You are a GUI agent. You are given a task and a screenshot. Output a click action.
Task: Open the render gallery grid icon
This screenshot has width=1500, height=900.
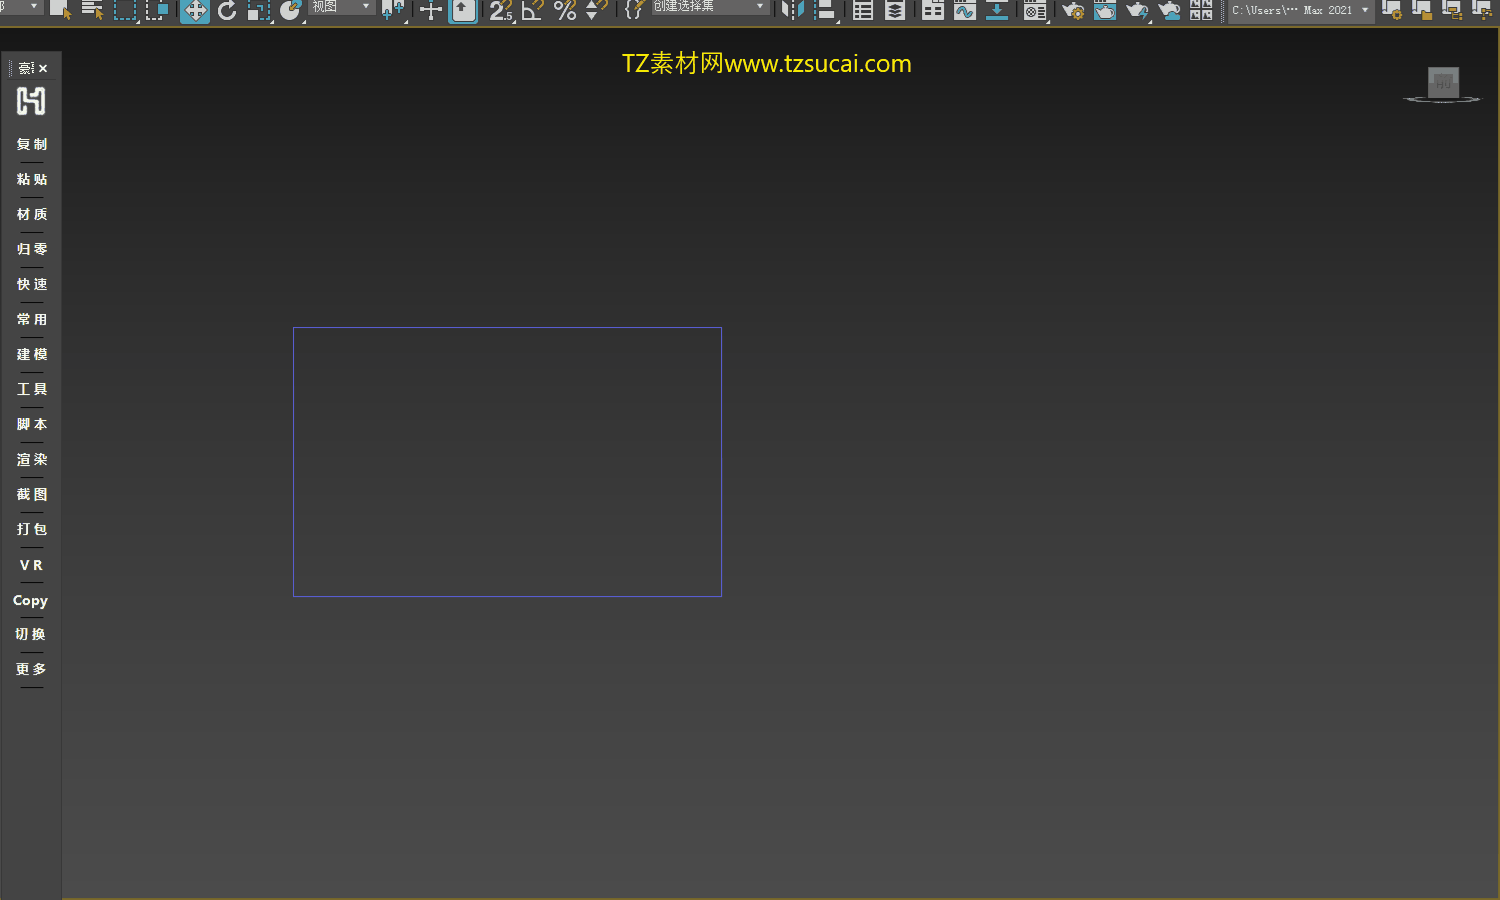pyautogui.click(x=1201, y=10)
